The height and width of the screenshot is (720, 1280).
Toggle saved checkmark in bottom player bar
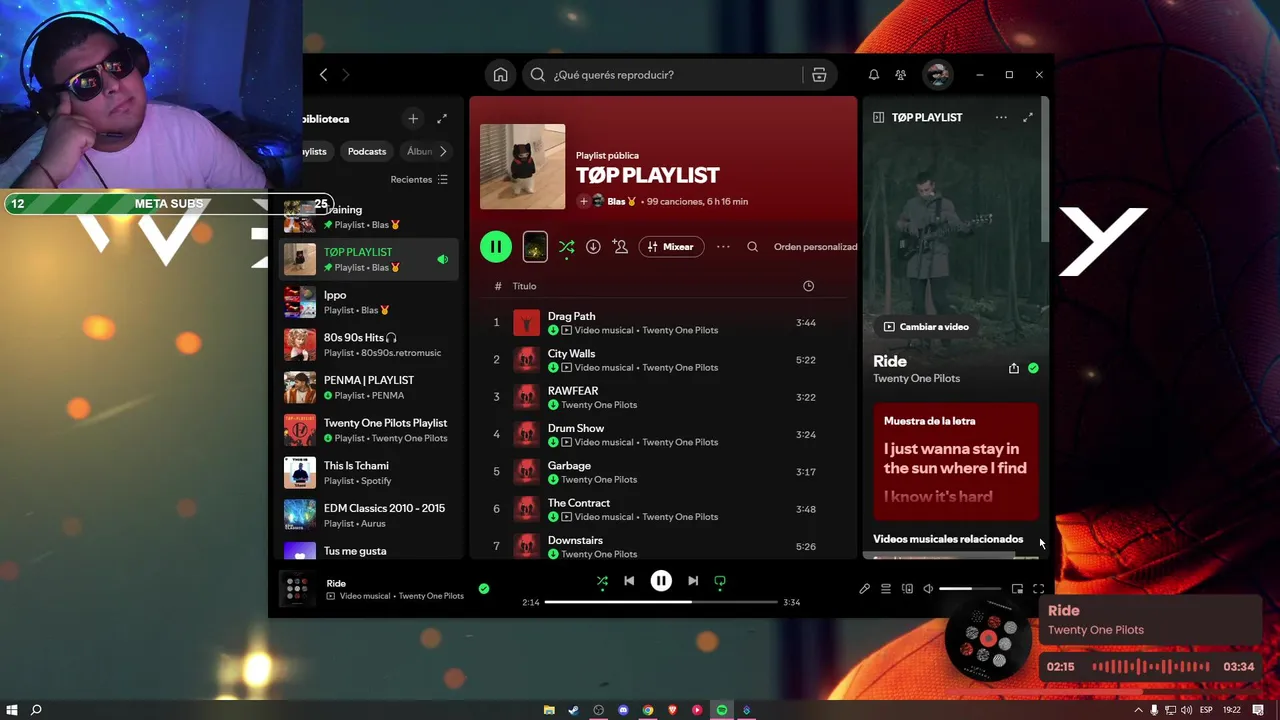tap(484, 589)
